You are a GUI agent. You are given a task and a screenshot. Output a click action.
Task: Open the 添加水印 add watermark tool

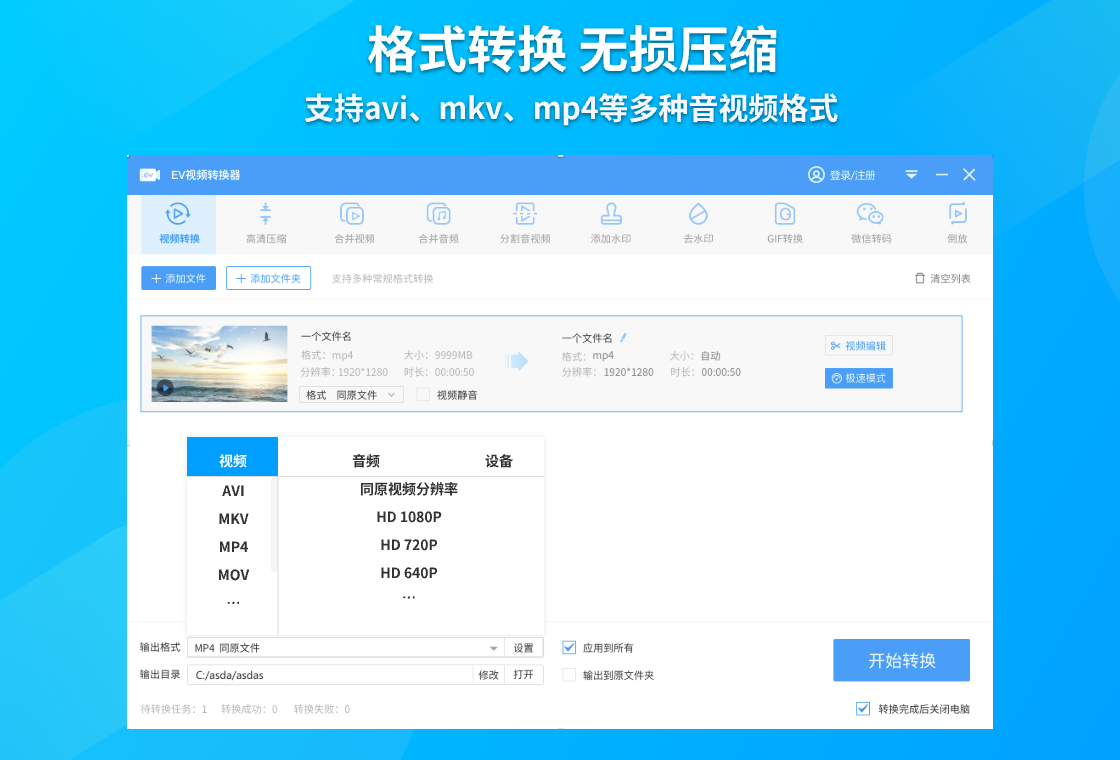click(611, 224)
